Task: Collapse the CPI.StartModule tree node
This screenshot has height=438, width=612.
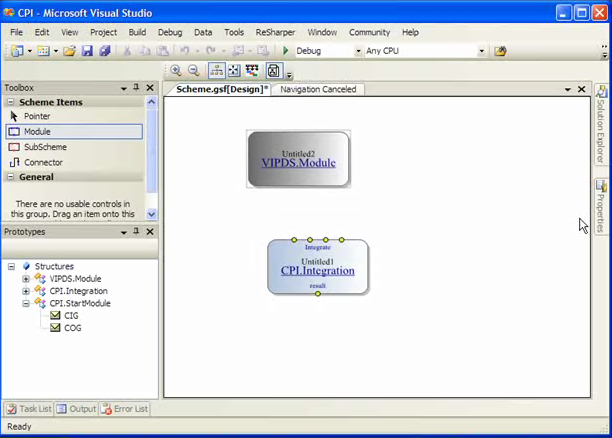Action: pos(26,303)
